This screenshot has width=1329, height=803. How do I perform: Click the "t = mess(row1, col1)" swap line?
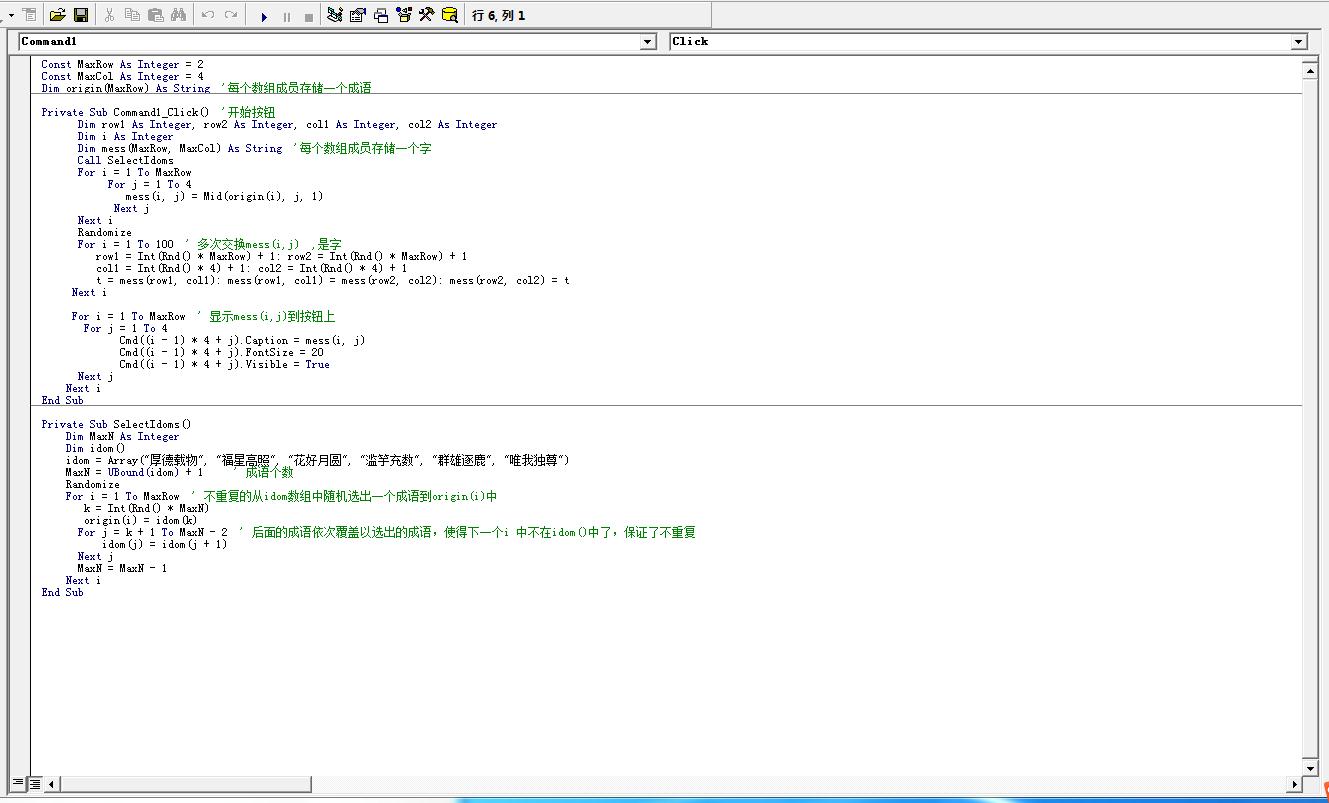tap(332, 280)
